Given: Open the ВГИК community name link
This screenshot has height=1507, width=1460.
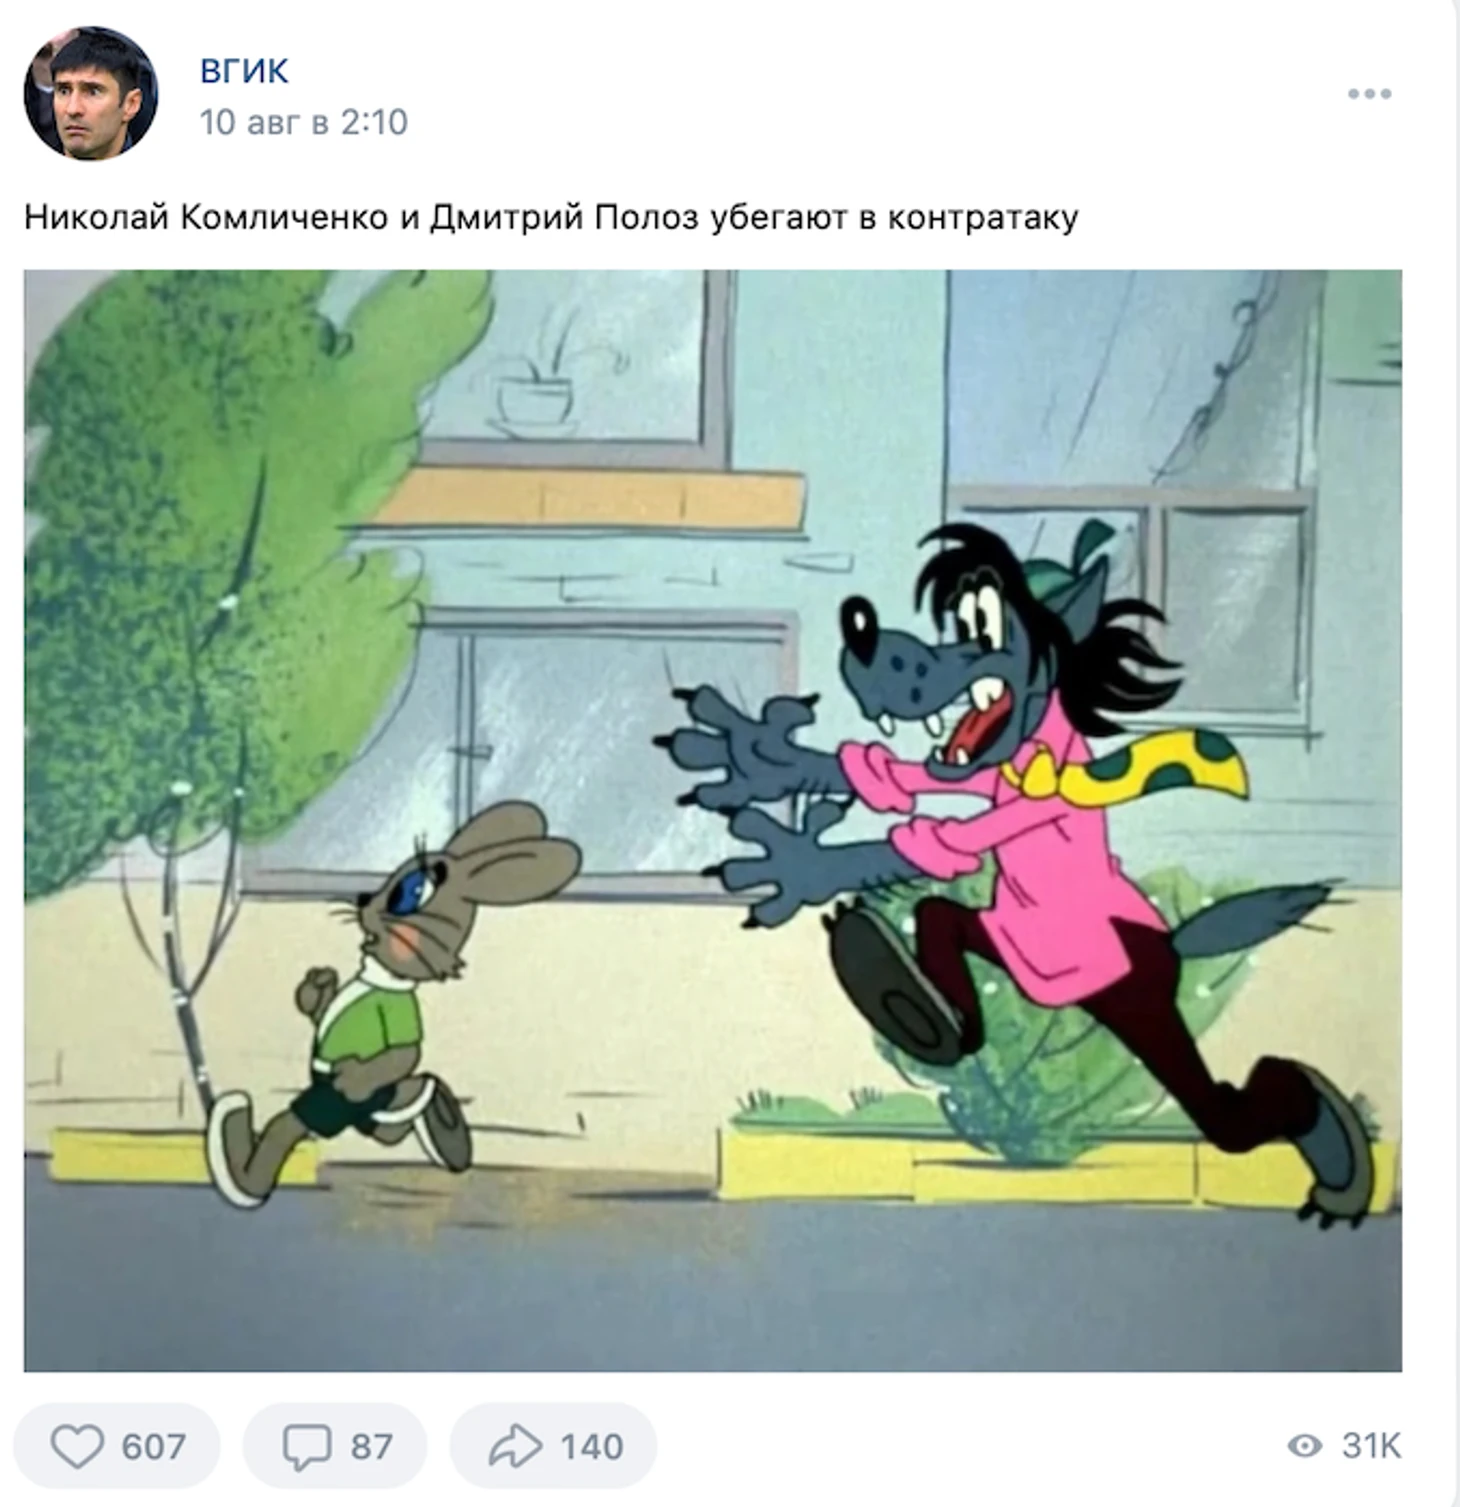Looking at the screenshot, I should coord(244,71).
